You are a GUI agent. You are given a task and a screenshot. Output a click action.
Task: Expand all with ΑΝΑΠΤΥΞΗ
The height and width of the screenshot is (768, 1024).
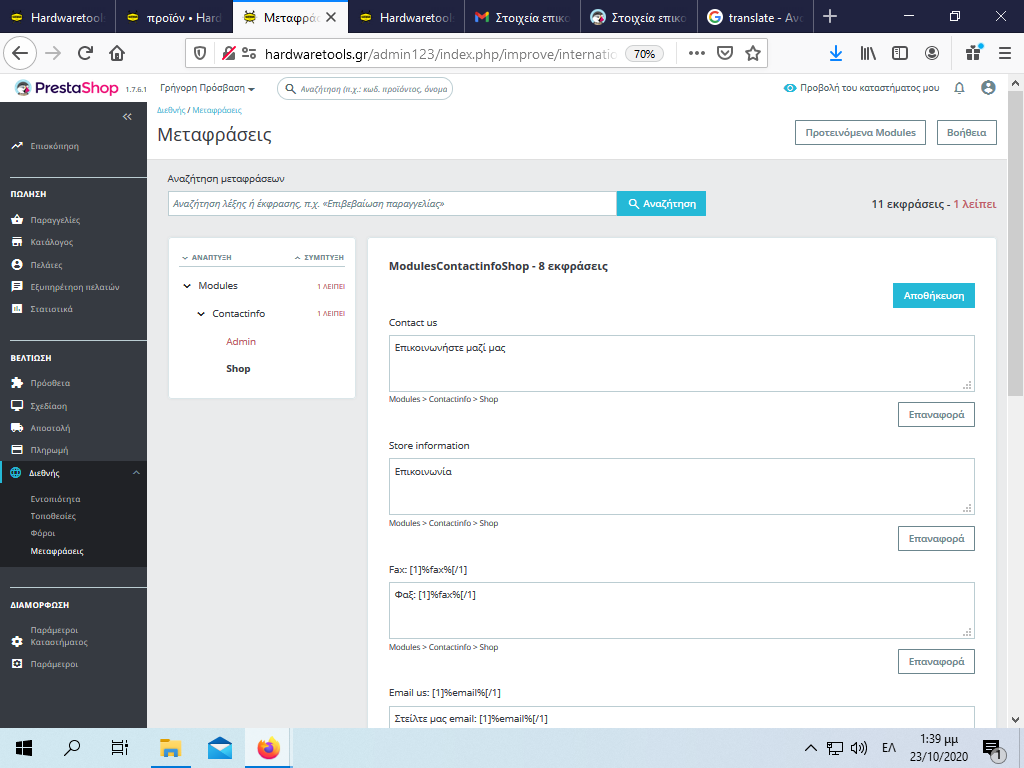[x=206, y=257]
